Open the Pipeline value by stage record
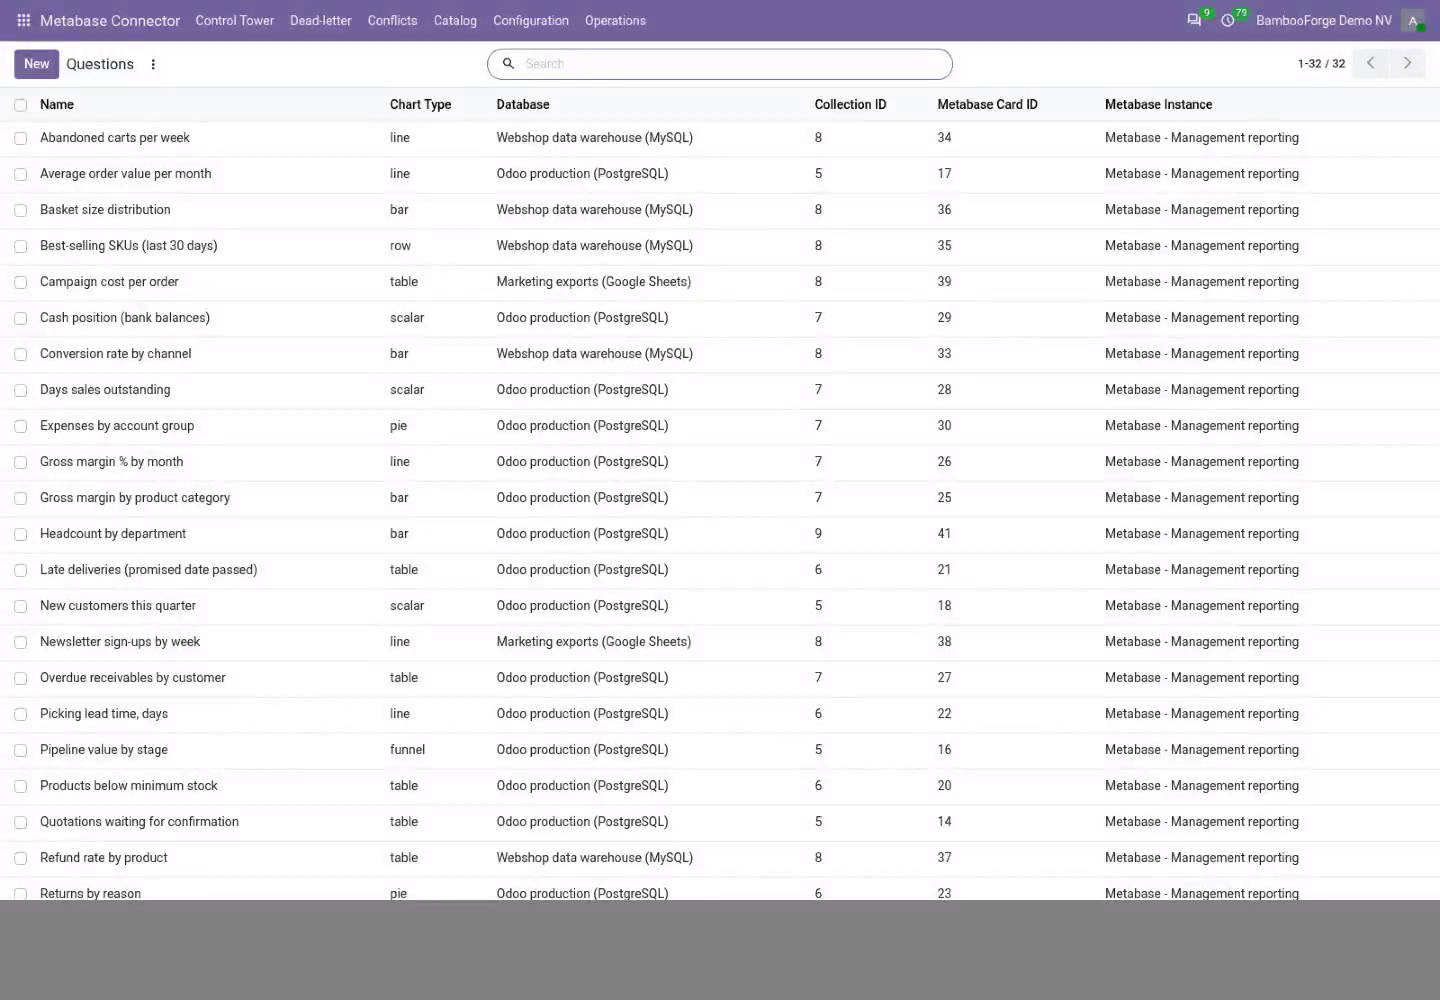Viewport: 1440px width, 1000px height. pos(104,750)
